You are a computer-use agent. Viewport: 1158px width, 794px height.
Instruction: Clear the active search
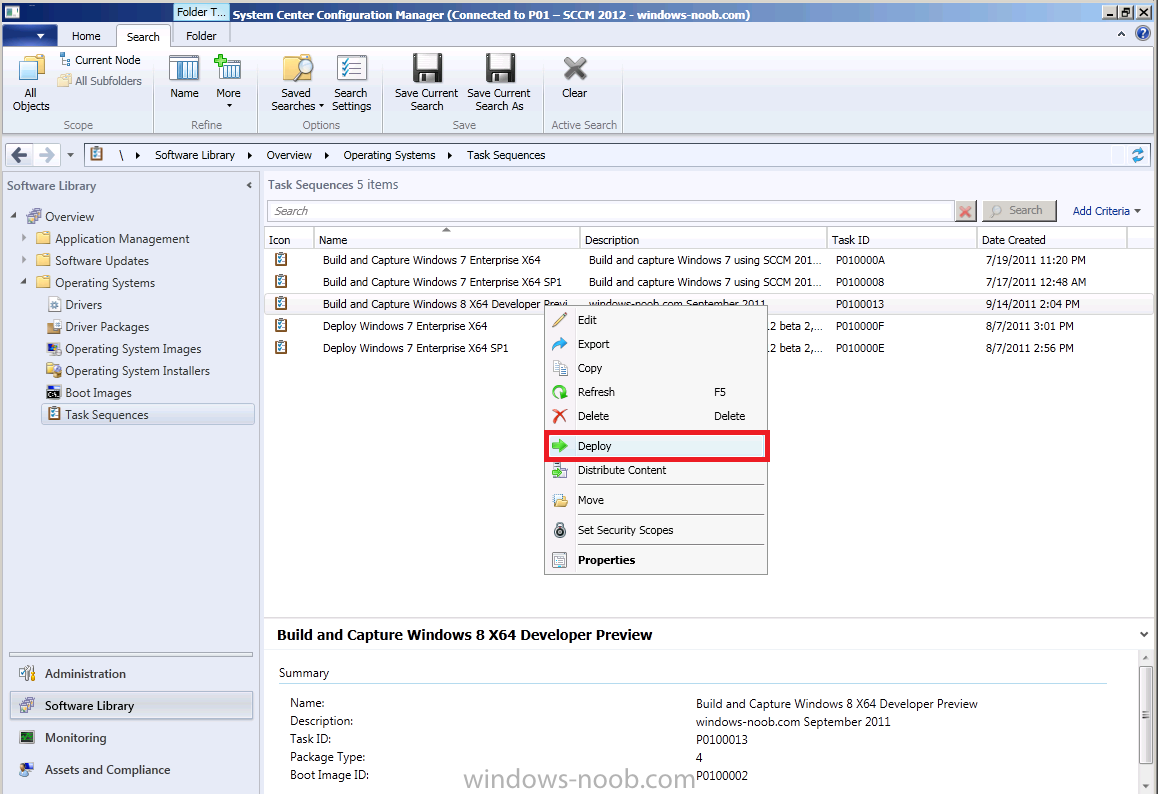click(575, 77)
